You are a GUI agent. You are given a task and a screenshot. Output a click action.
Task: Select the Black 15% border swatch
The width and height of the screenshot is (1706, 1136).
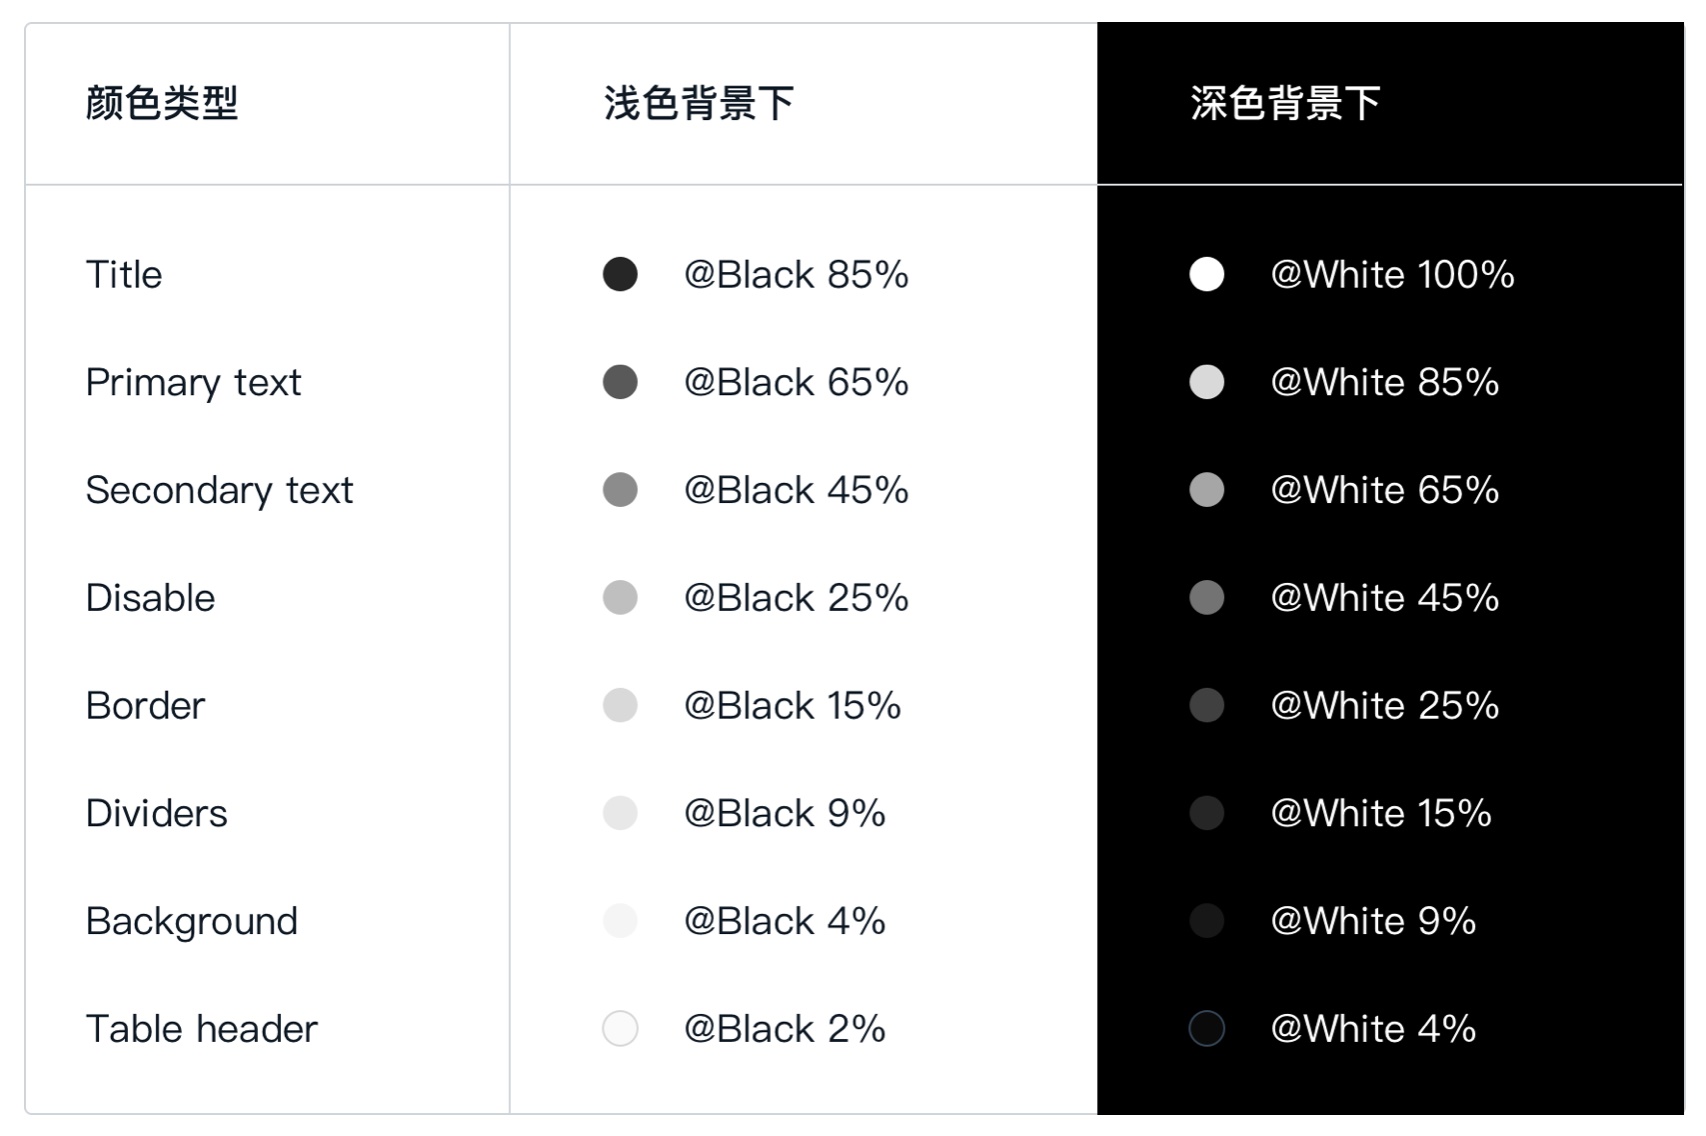tap(620, 705)
